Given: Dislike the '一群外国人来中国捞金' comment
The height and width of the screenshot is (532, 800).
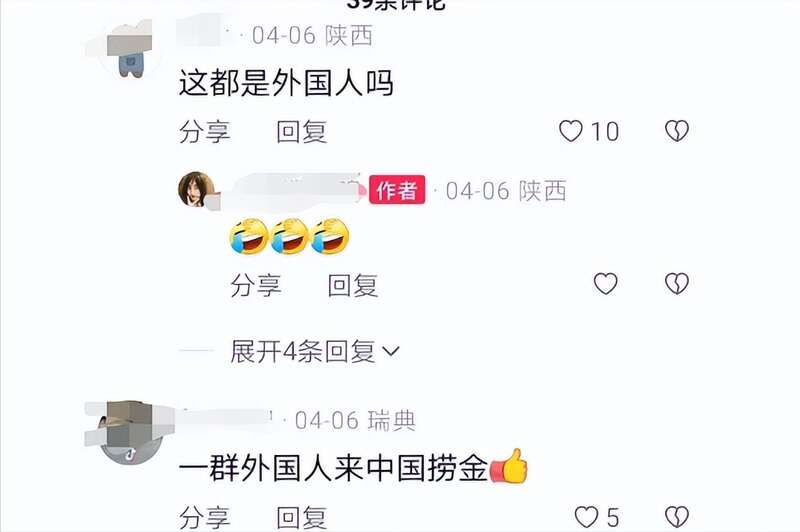Looking at the screenshot, I should tap(677, 517).
